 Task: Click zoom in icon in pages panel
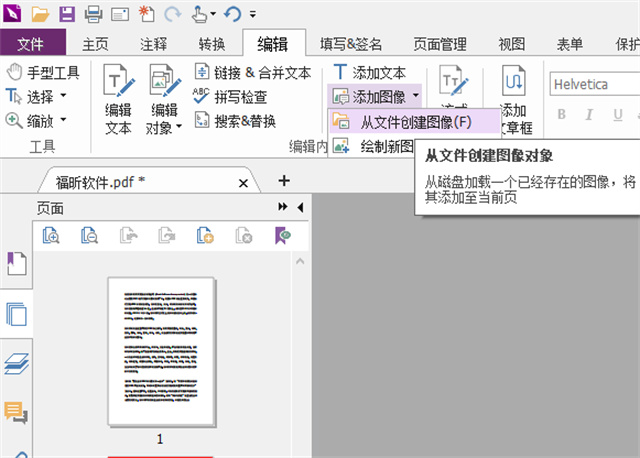tap(51, 236)
